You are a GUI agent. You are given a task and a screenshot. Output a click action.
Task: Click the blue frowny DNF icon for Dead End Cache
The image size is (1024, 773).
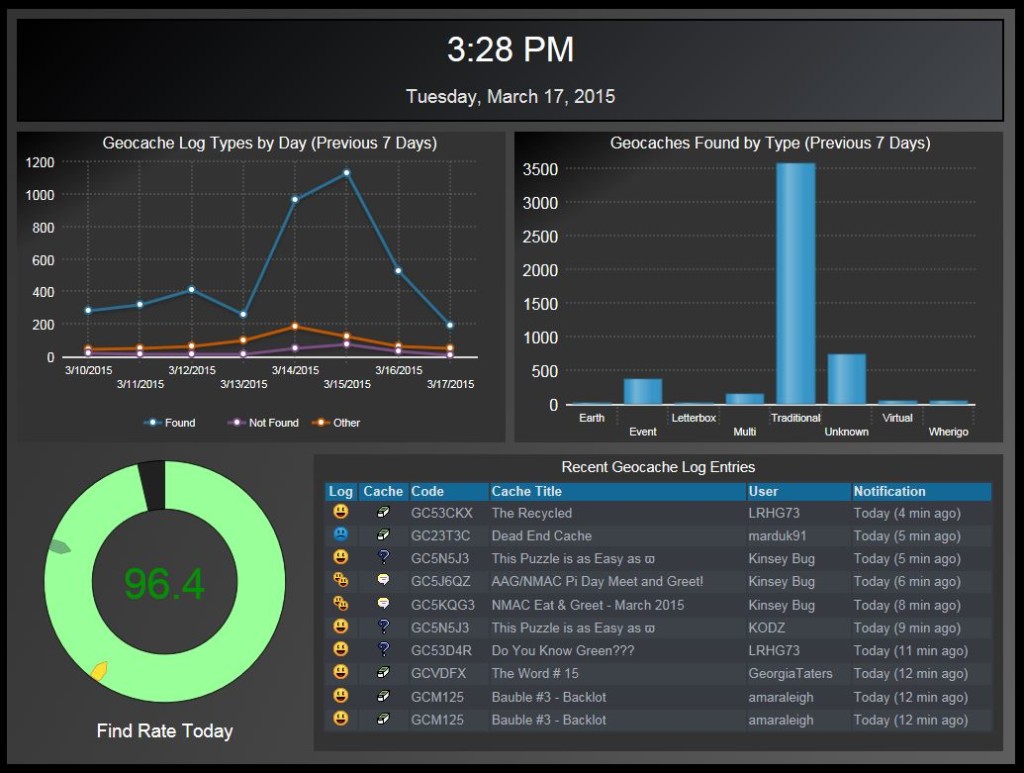[x=340, y=536]
